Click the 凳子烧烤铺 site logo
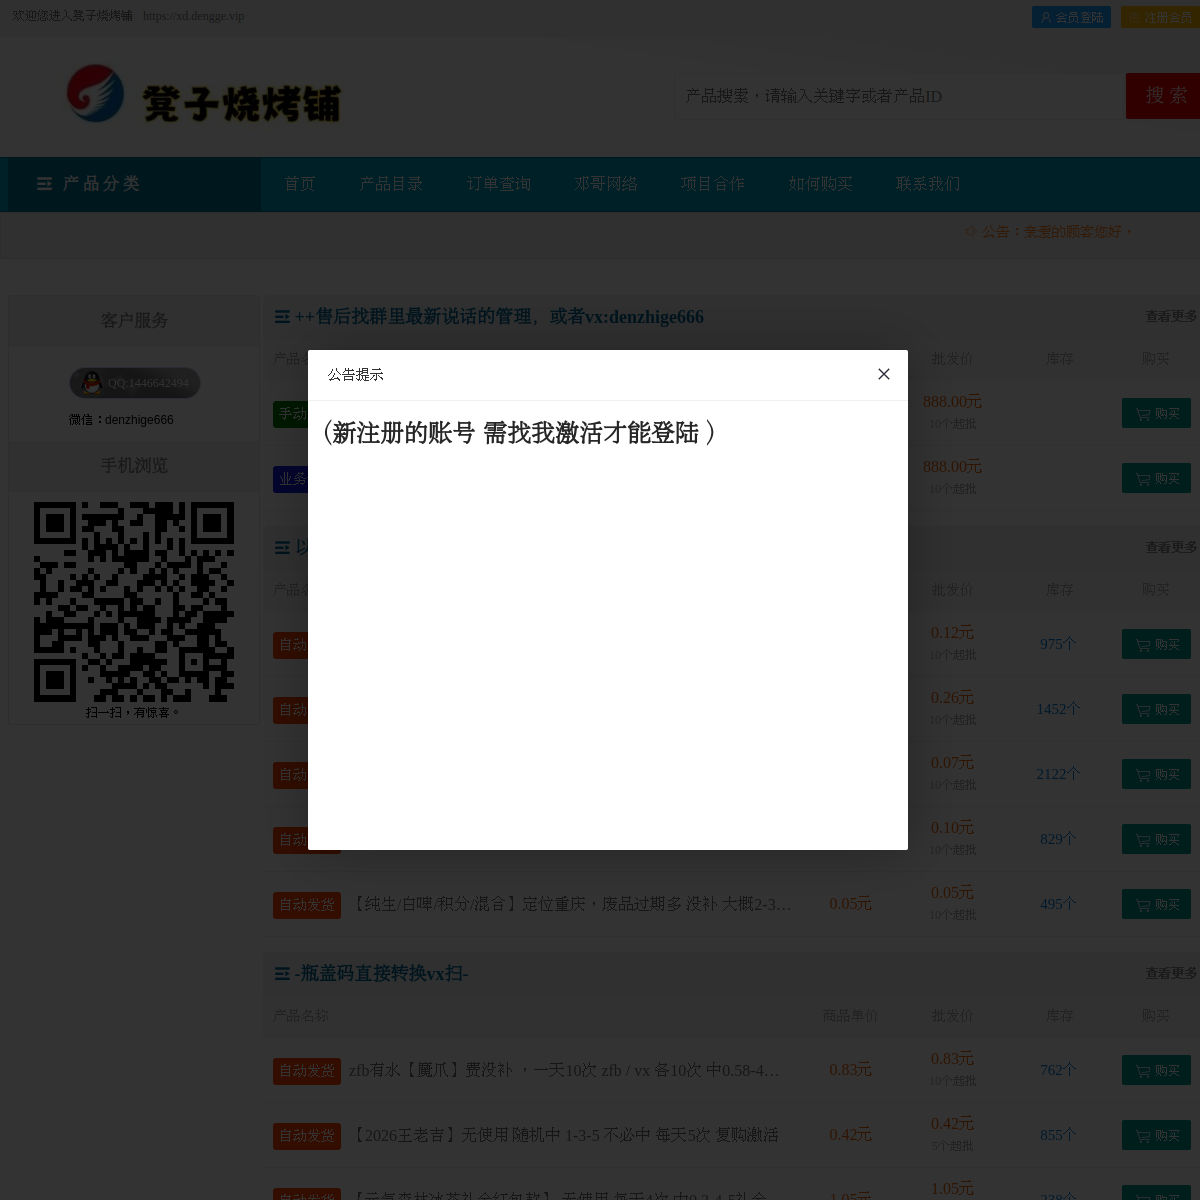Screen dimensions: 1200x1200 (x=204, y=97)
